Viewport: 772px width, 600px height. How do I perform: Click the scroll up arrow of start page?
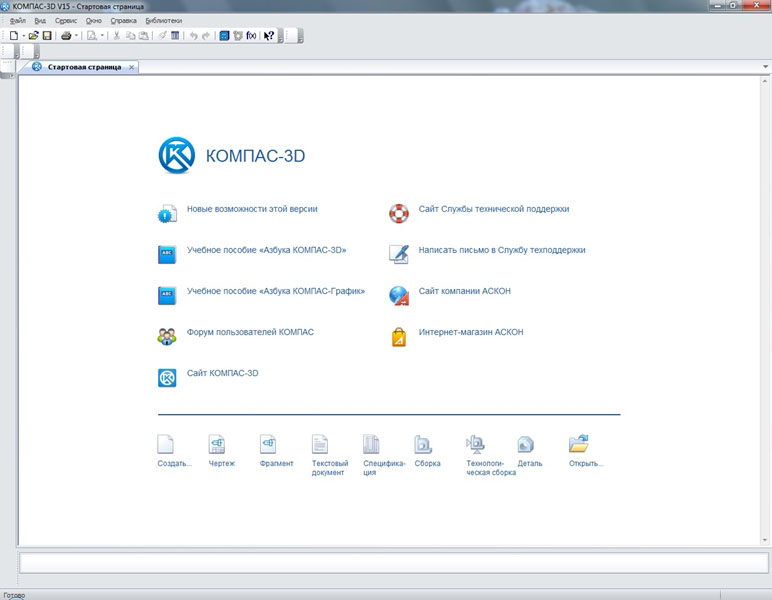coord(765,81)
